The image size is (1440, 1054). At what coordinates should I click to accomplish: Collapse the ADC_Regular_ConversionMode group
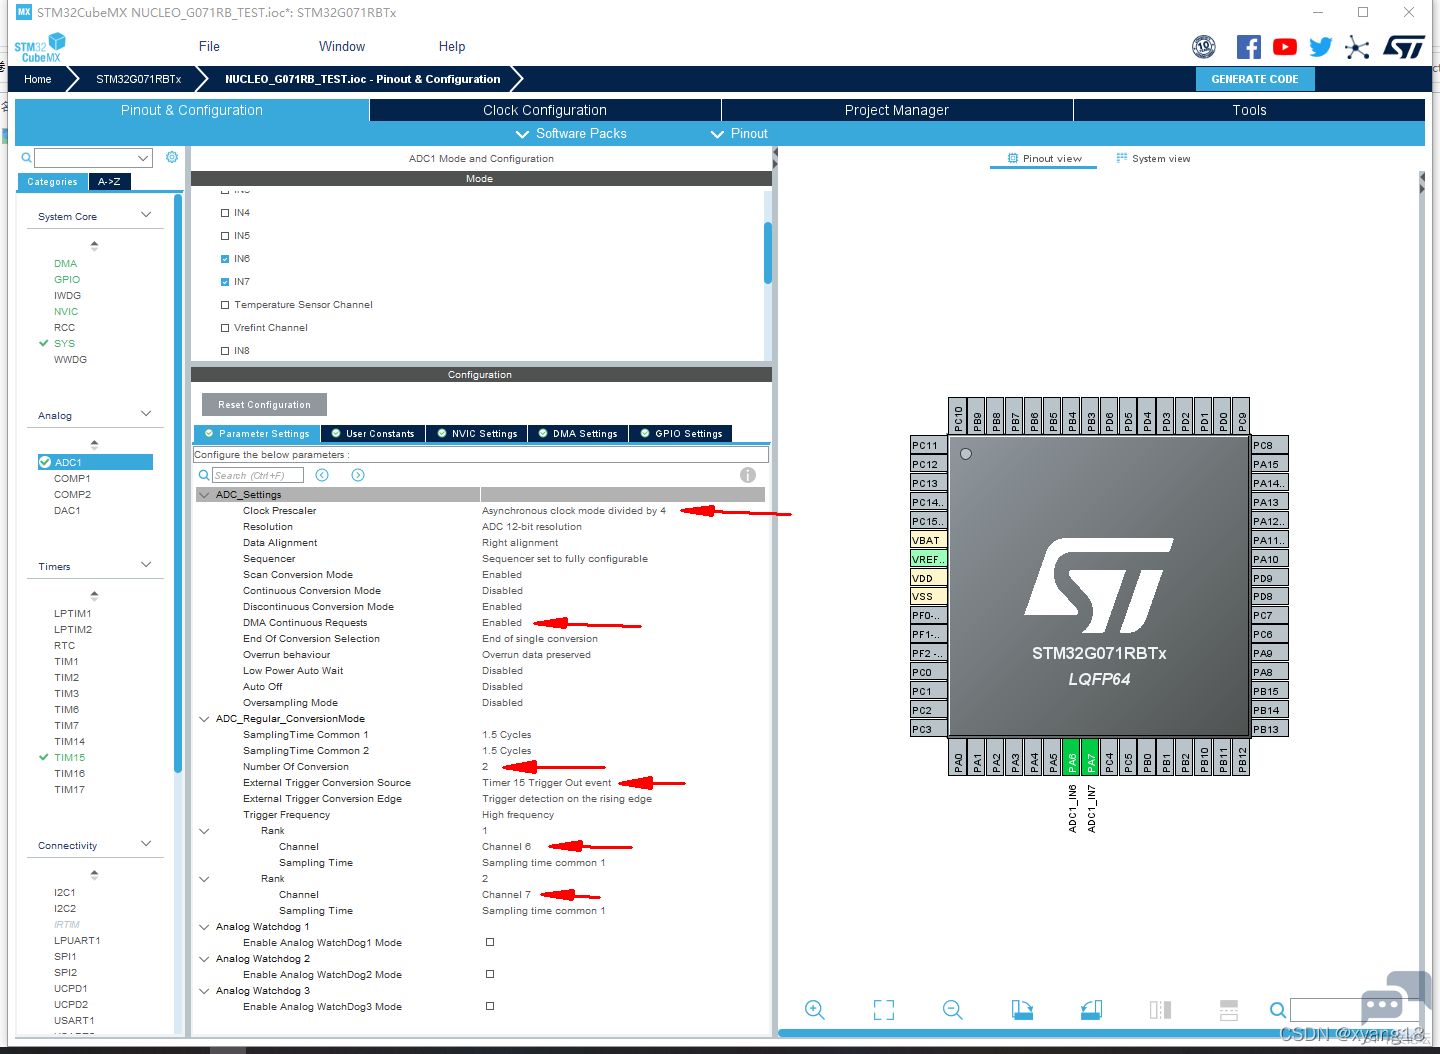[x=204, y=719]
